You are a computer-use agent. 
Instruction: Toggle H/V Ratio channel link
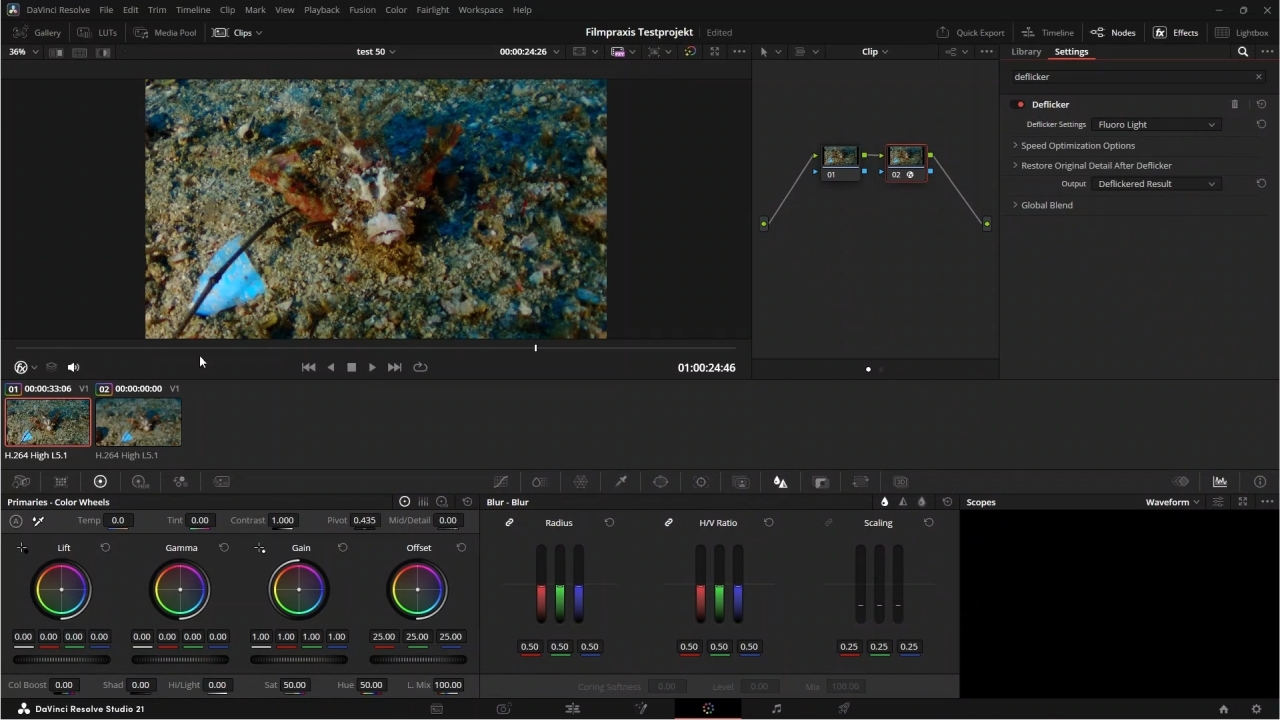point(669,523)
